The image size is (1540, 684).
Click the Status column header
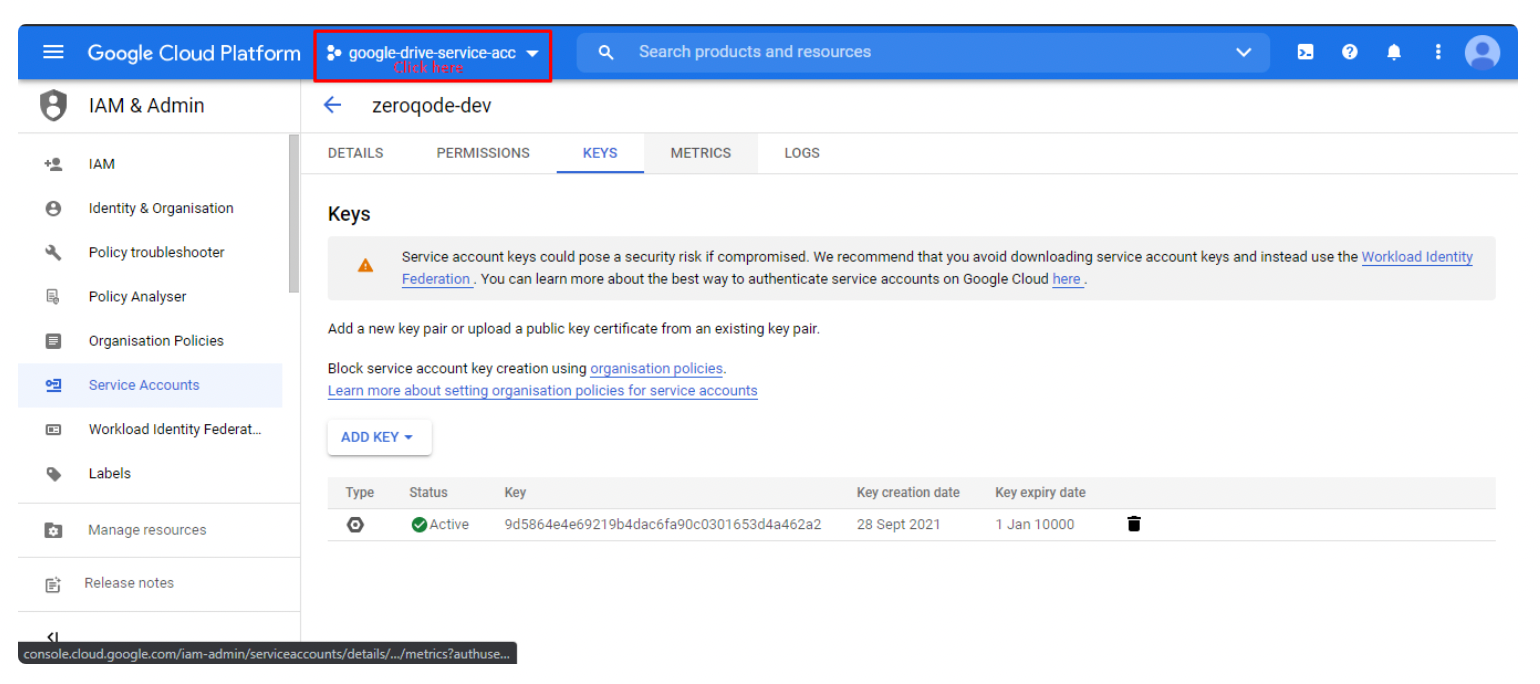point(428,493)
